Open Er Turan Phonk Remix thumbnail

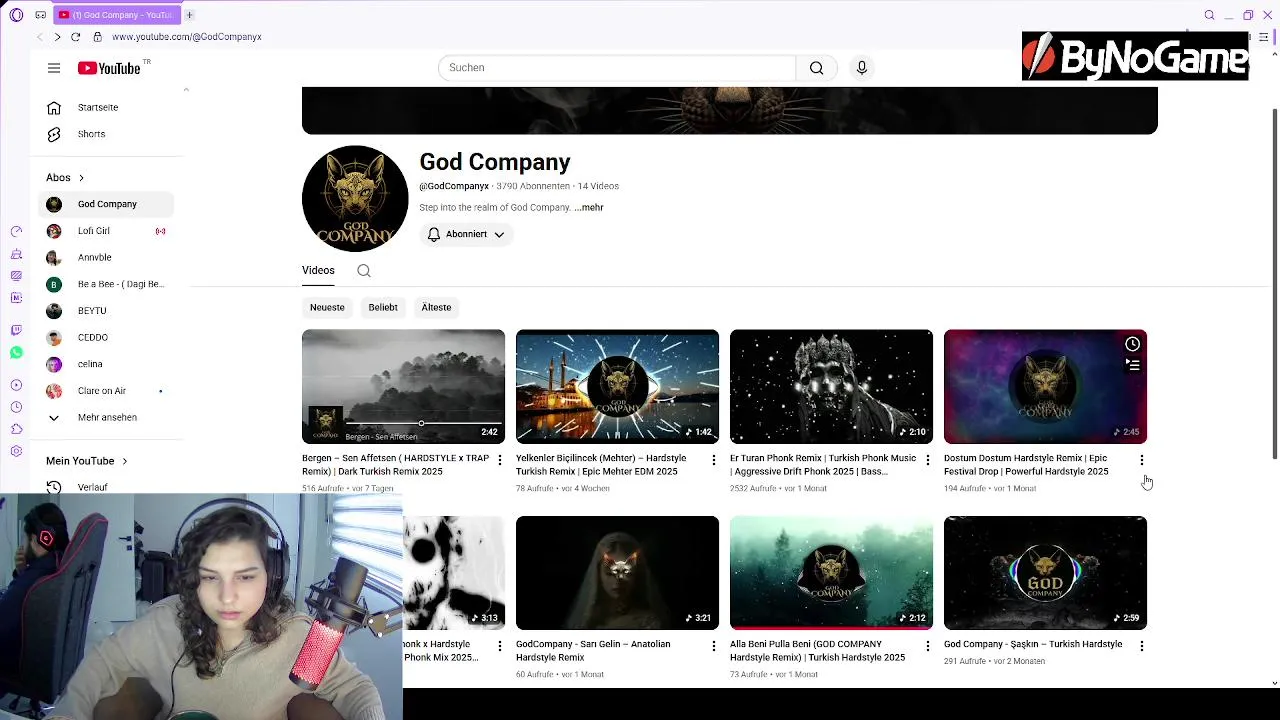[831, 386]
